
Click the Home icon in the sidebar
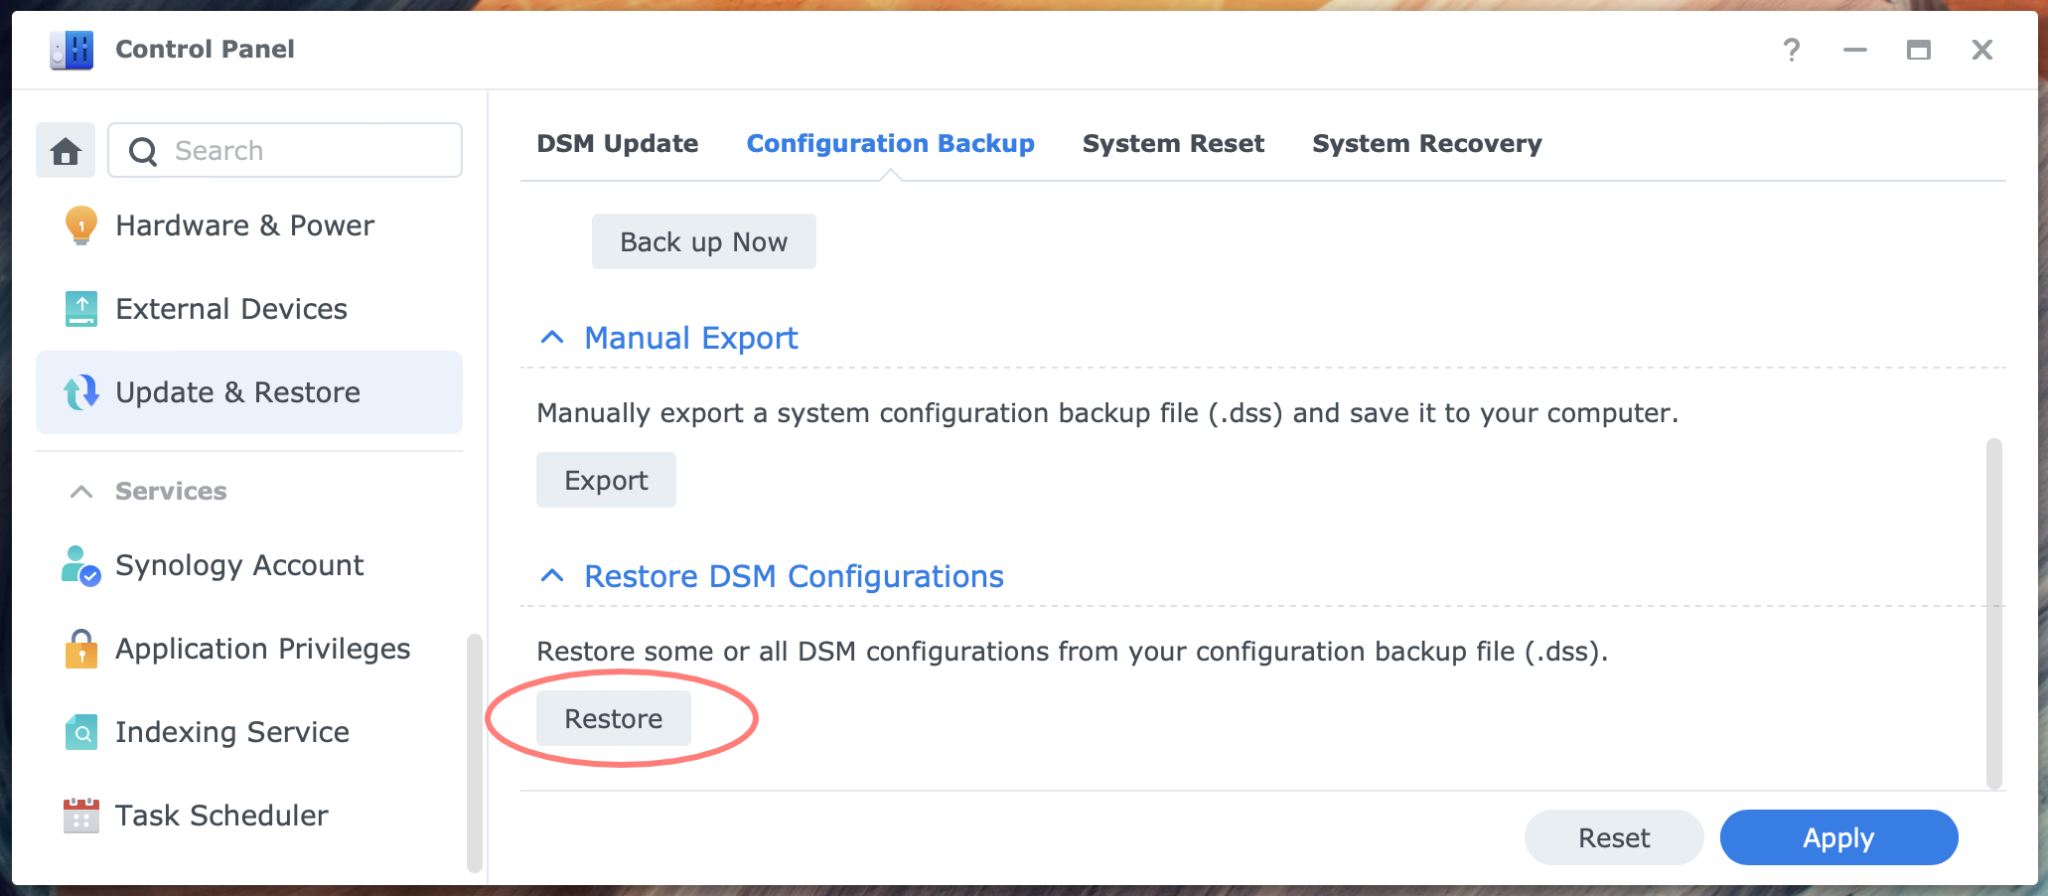65,149
